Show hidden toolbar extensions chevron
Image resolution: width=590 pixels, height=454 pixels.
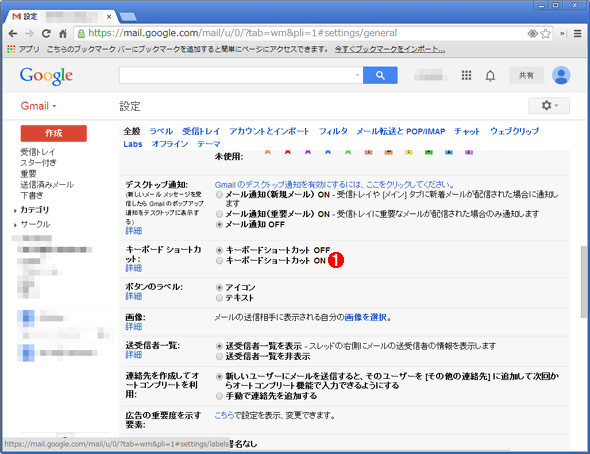coord(563,33)
